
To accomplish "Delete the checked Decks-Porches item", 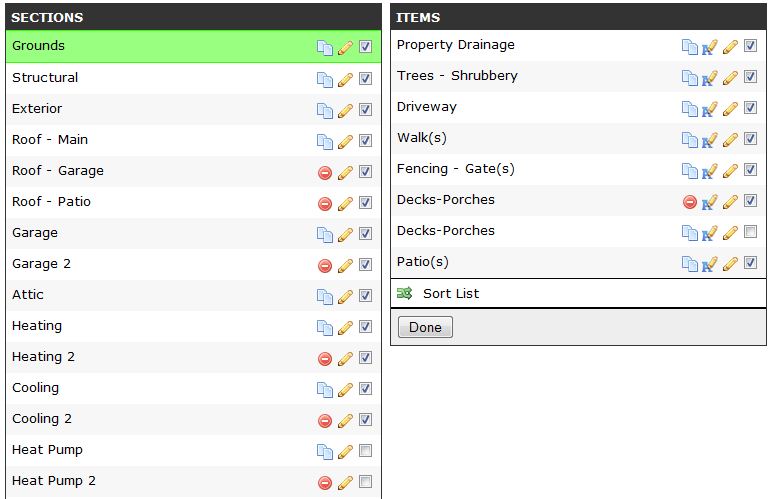I will coord(690,202).
